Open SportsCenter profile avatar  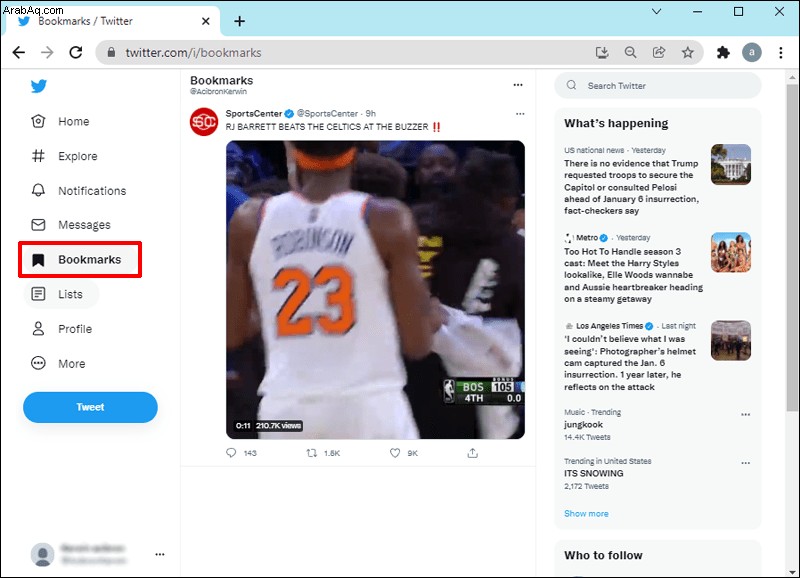click(x=204, y=122)
